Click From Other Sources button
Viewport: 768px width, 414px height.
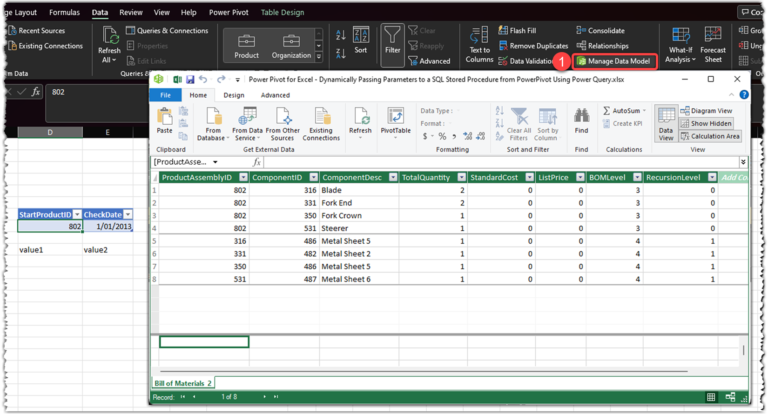pyautogui.click(x=283, y=124)
